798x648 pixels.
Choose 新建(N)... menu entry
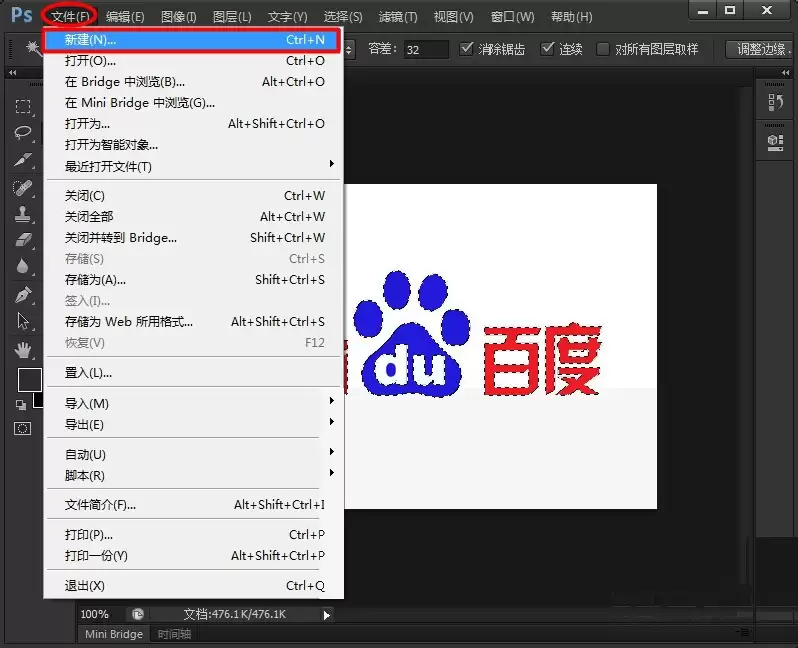click(192, 40)
